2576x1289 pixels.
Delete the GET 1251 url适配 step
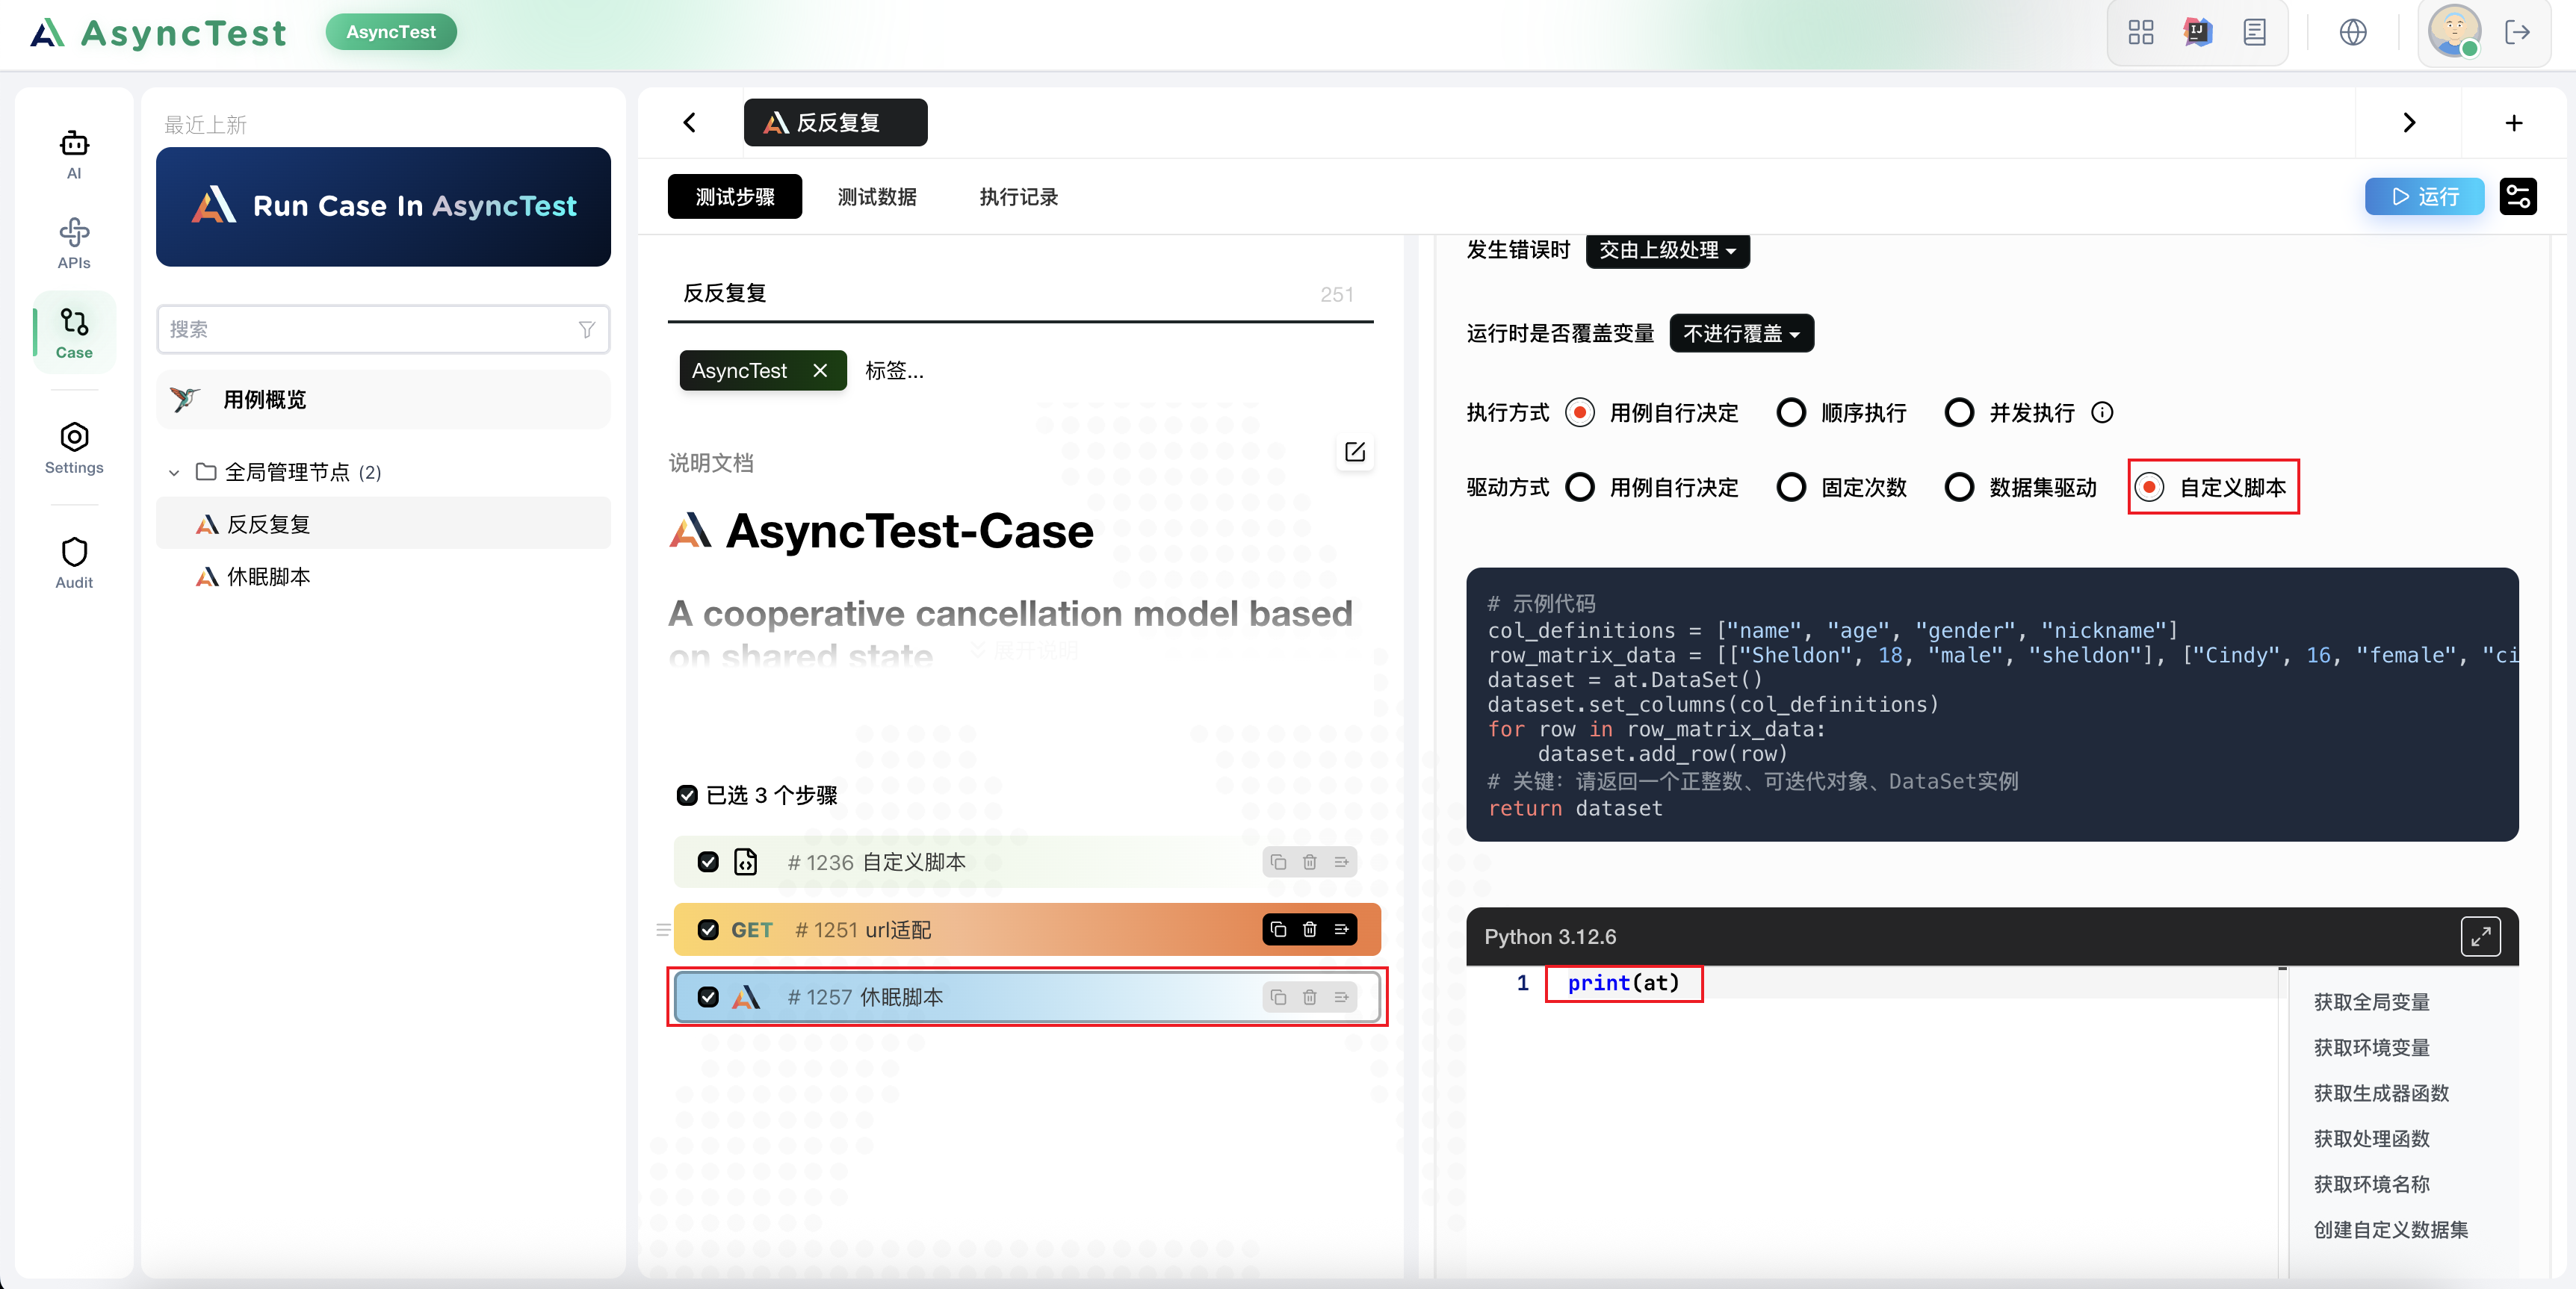1309,929
